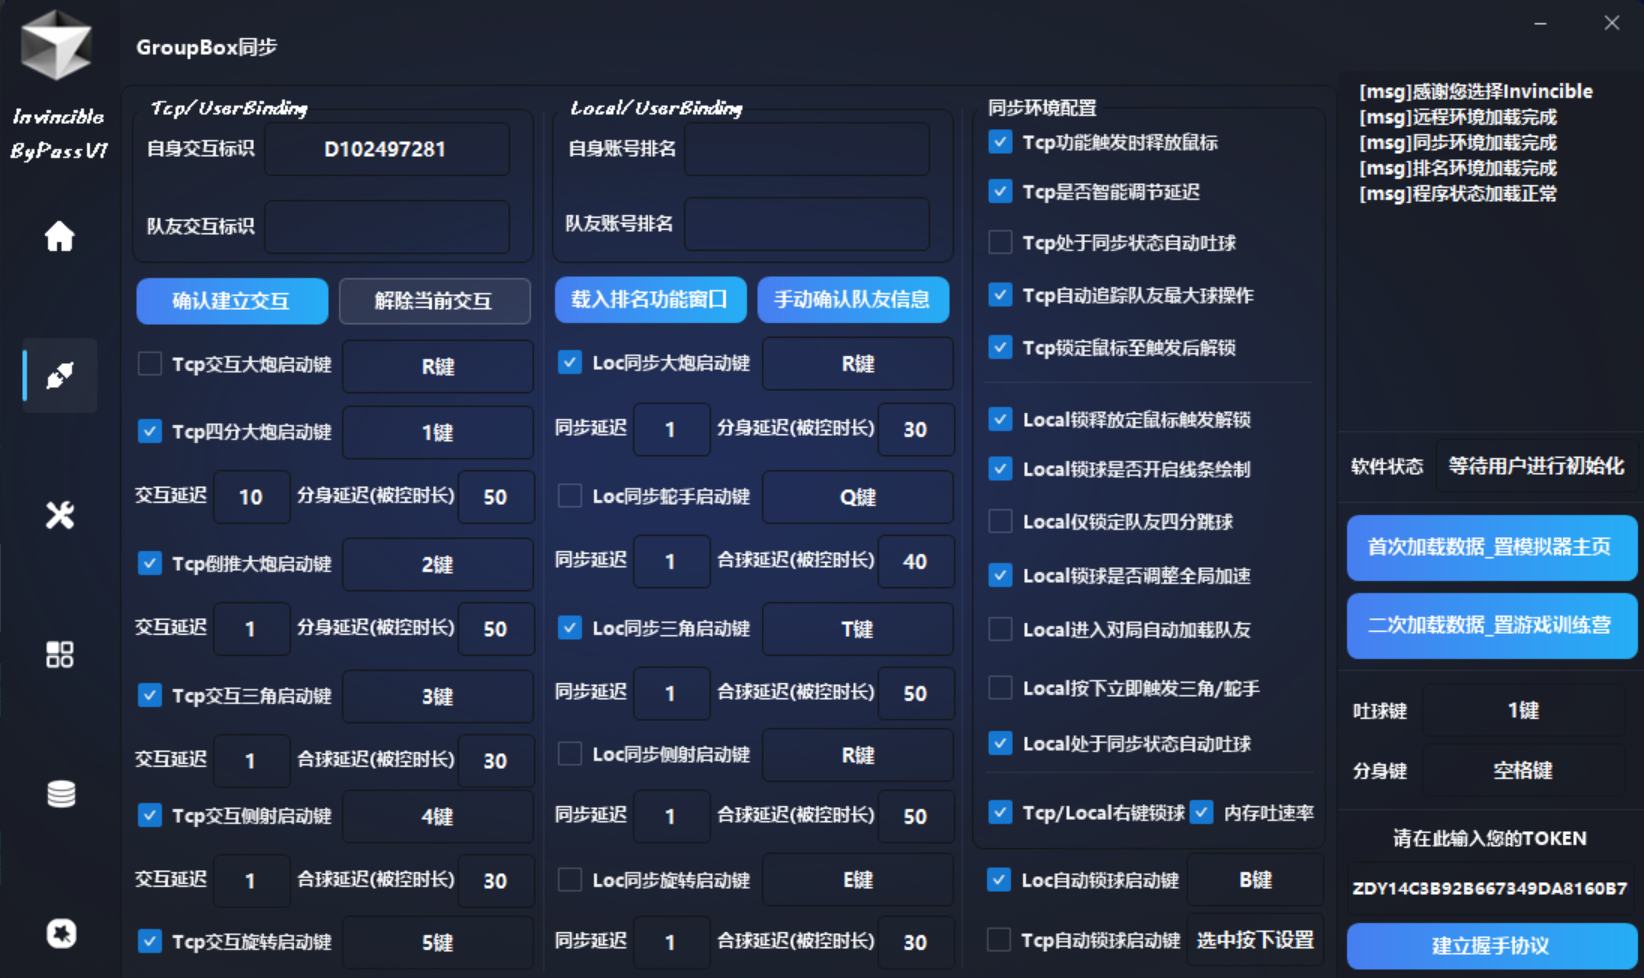Click 确认建立交互 button

232,301
